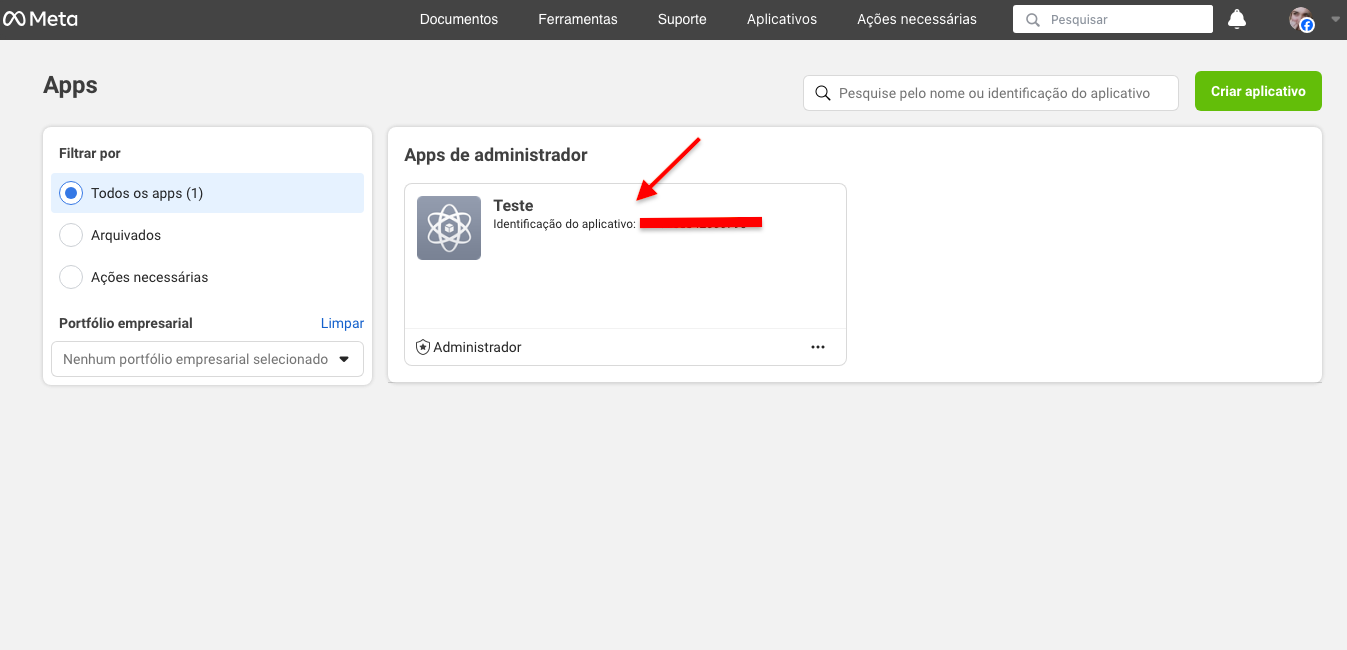
Task: Click the magnifier icon in the app search field
Action: pos(823,93)
